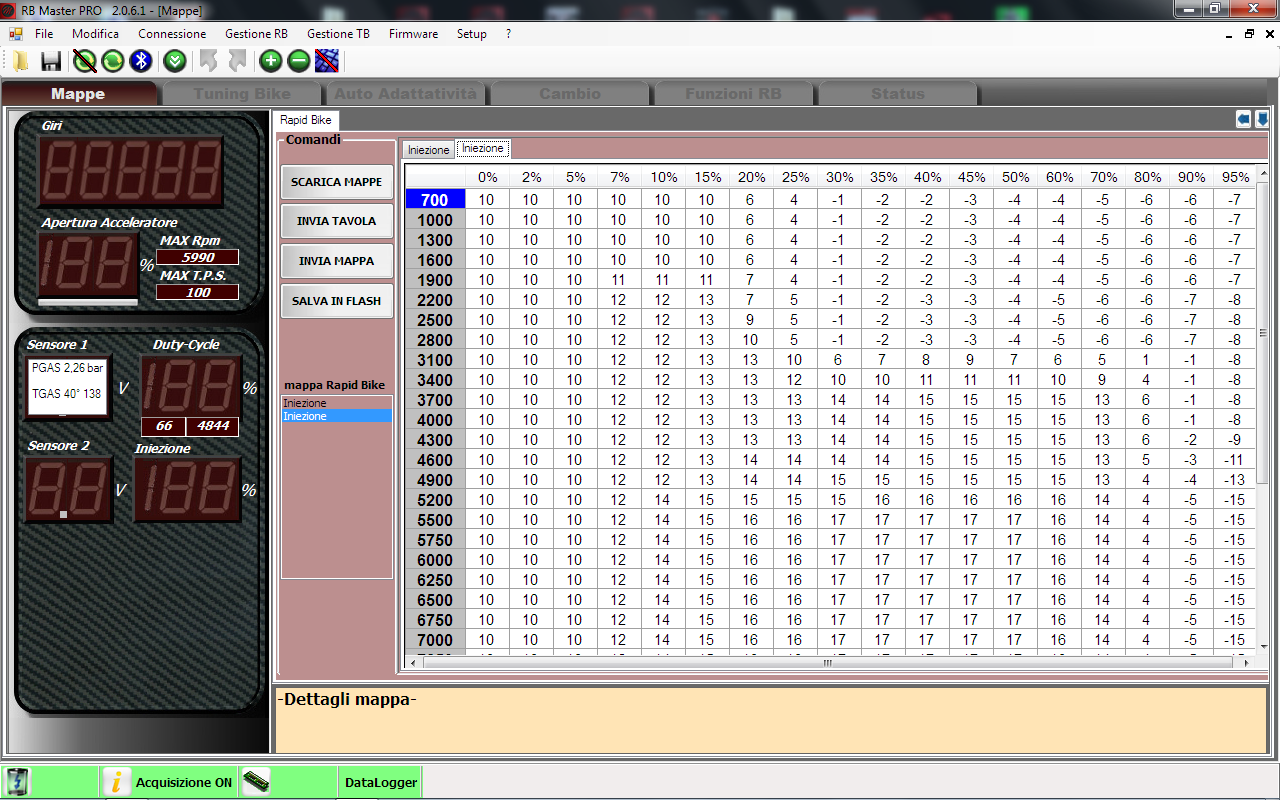Viewport: 1280px width, 800px height.
Task: Select the unselected Iniezione table tab
Action: coord(428,149)
